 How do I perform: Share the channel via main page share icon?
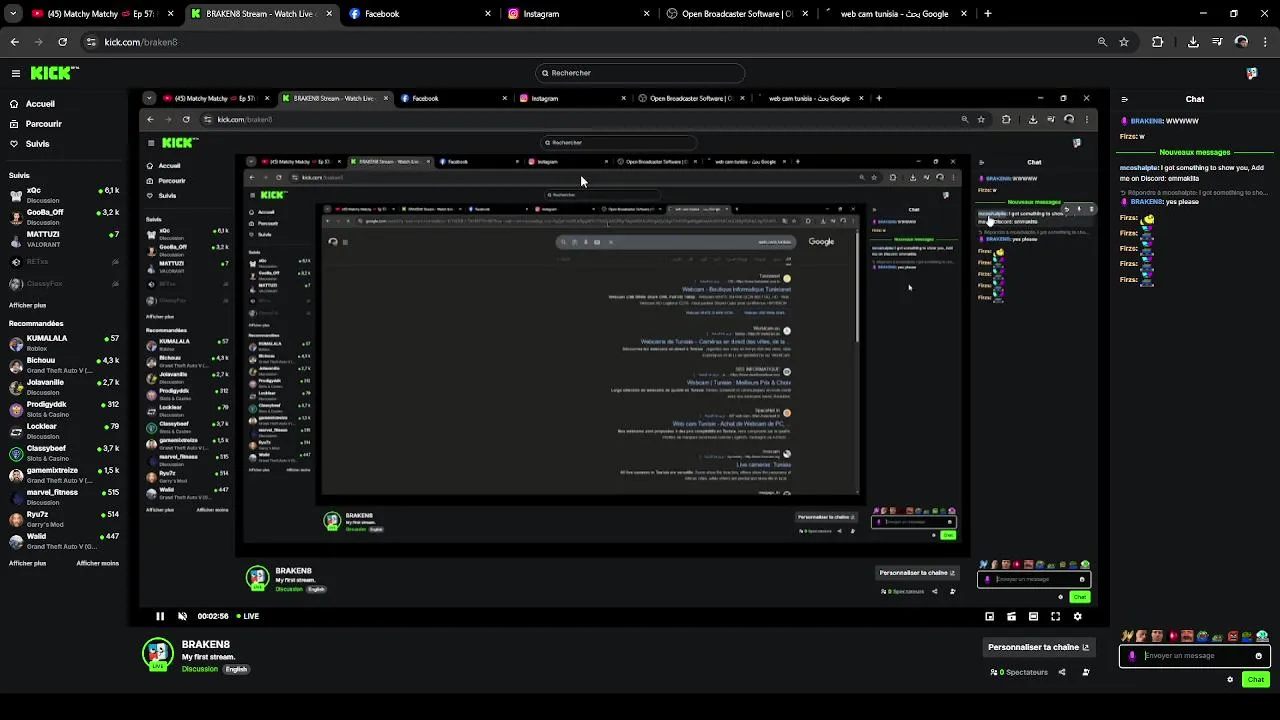click(1062, 672)
